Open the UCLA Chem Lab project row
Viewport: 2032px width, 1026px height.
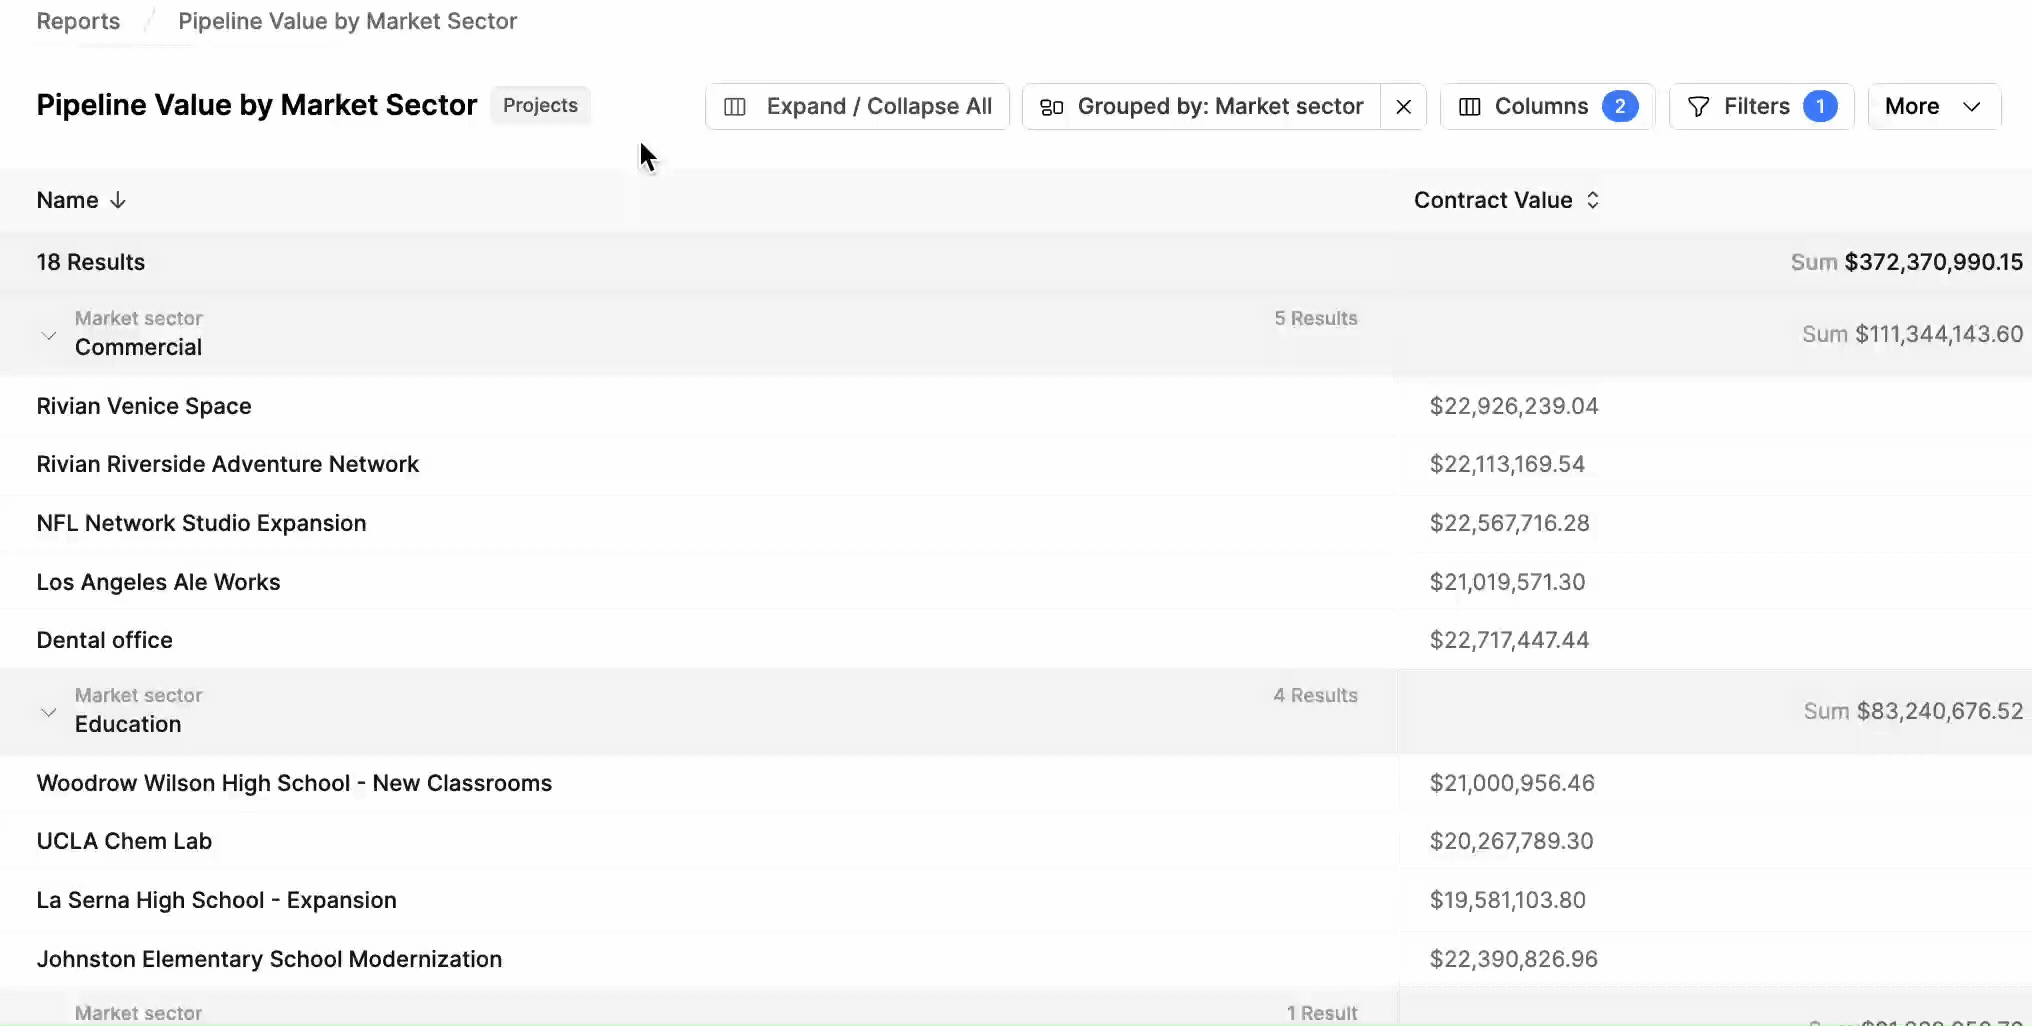[124, 841]
